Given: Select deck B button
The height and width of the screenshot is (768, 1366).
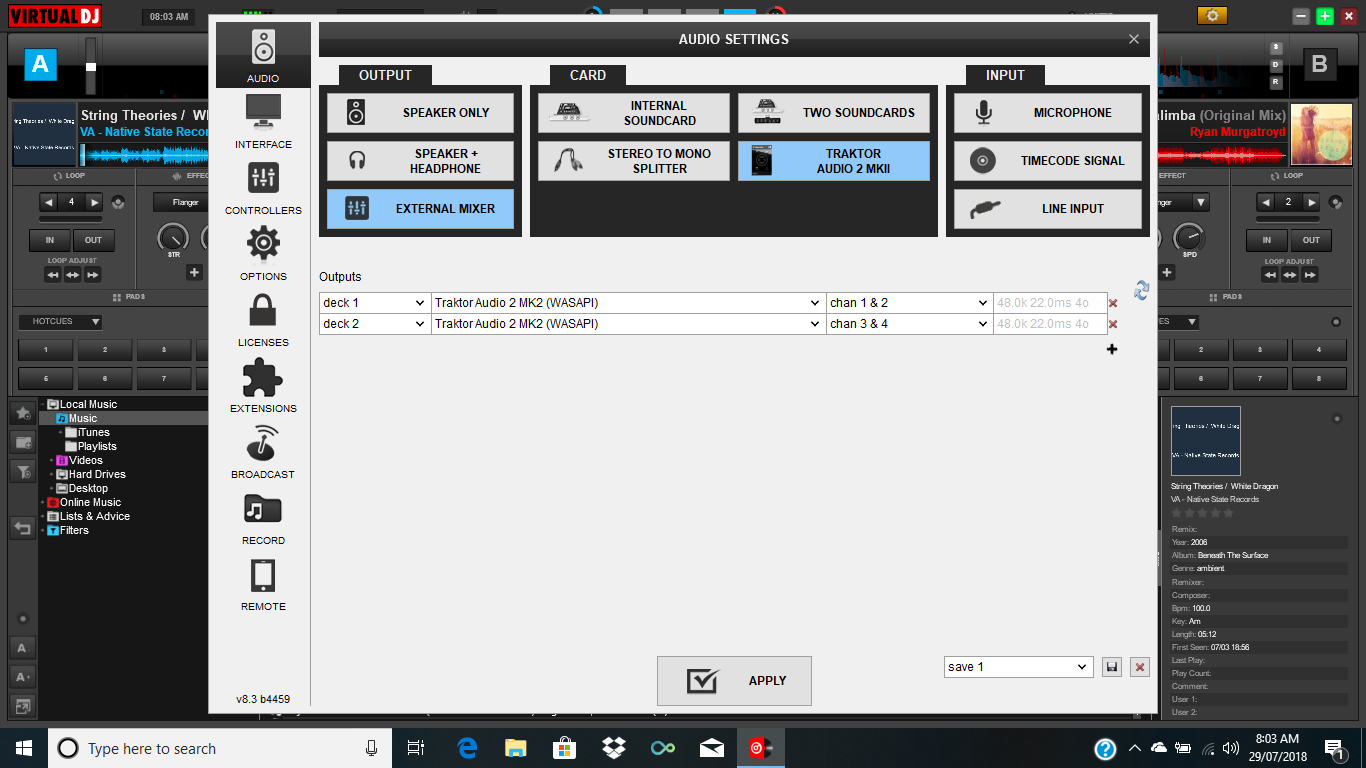Looking at the screenshot, I should (1320, 65).
